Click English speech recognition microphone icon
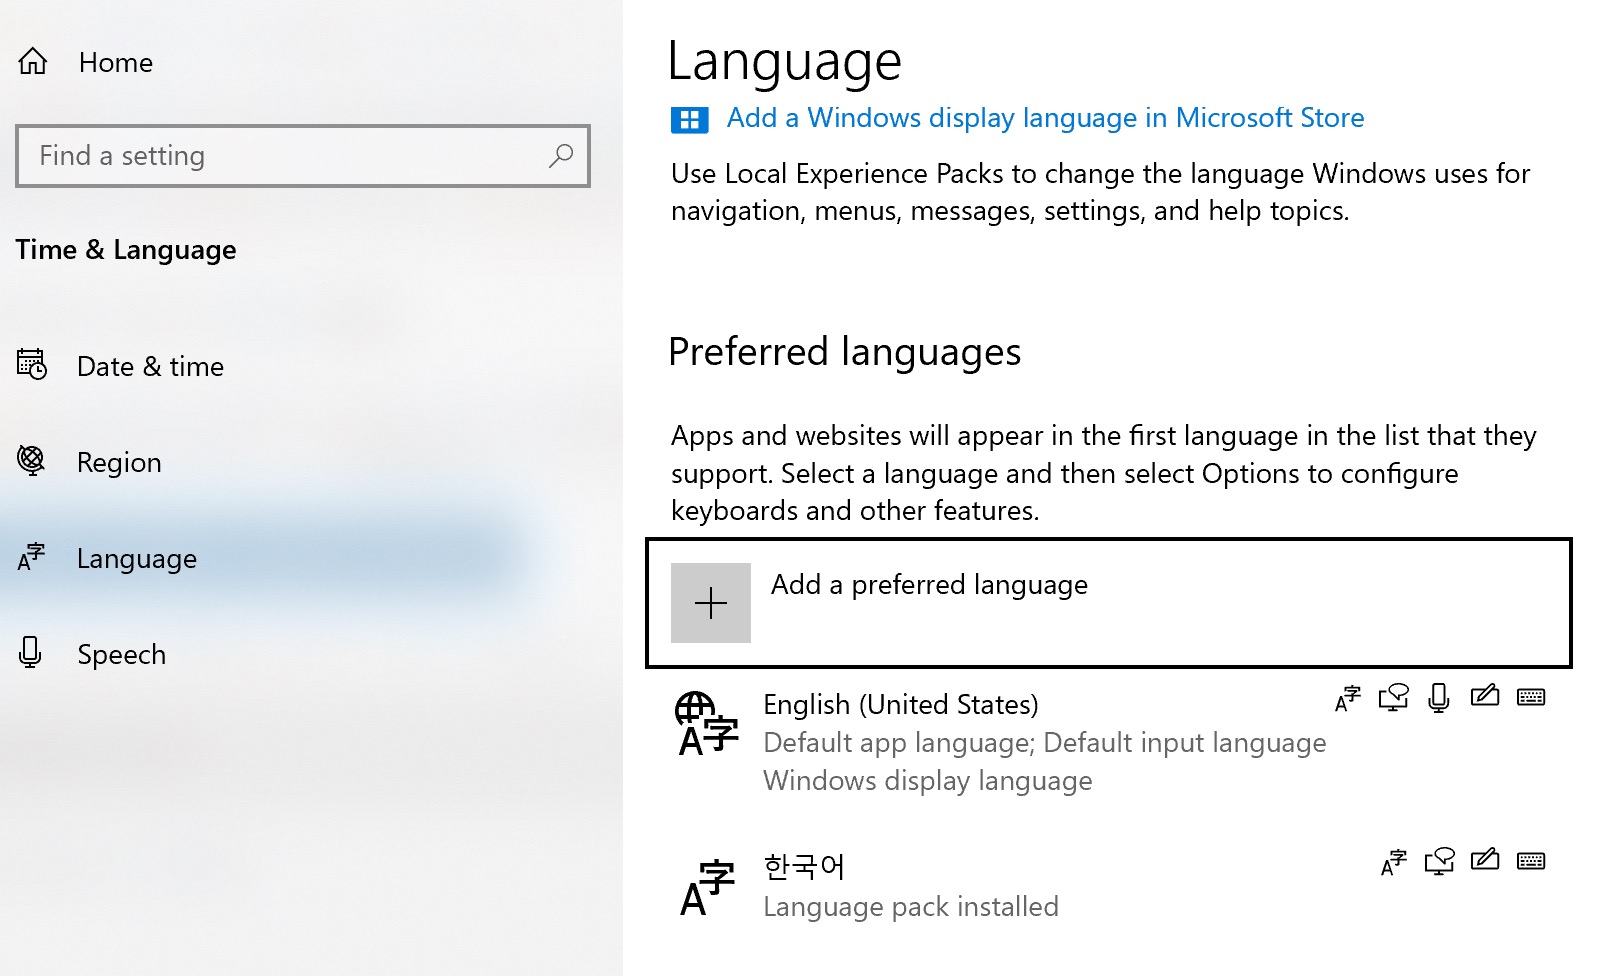This screenshot has height=976, width=1598. pyautogui.click(x=1439, y=698)
